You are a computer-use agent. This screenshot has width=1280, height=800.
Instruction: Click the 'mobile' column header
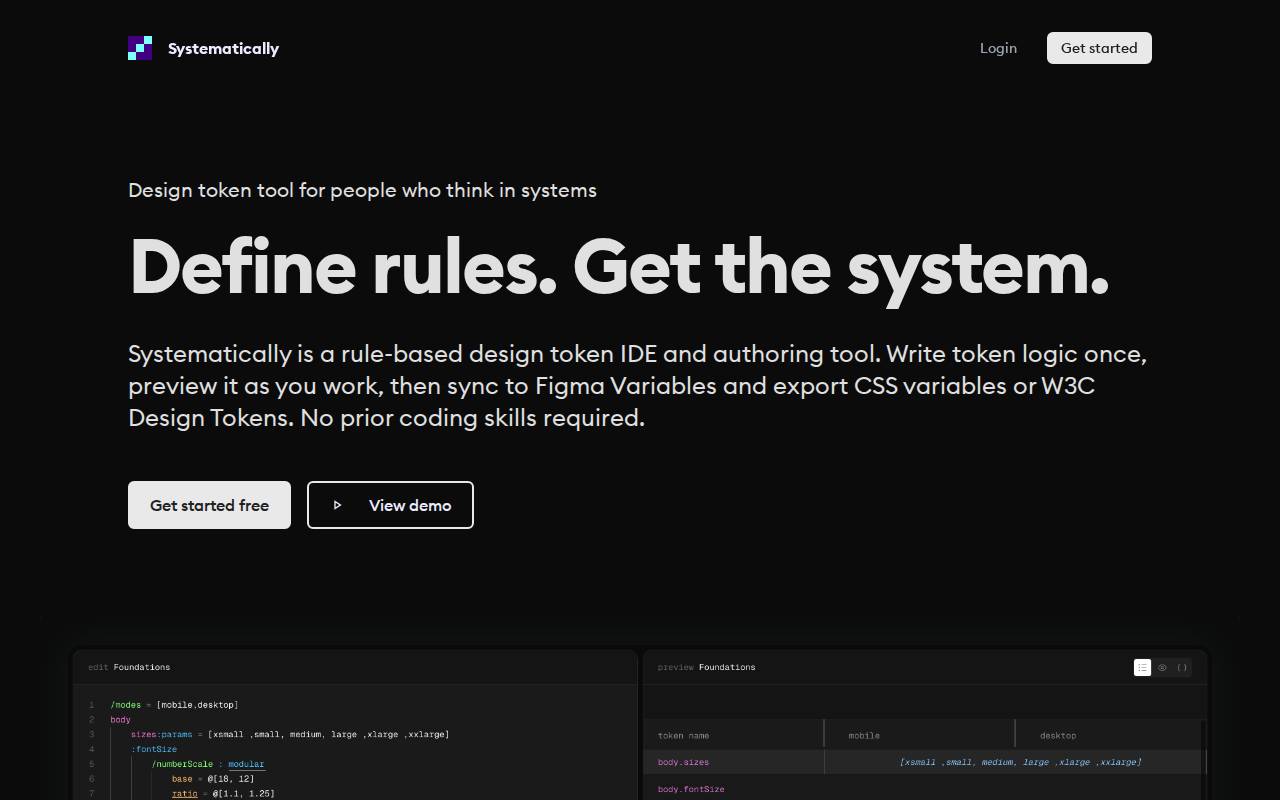[864, 735]
